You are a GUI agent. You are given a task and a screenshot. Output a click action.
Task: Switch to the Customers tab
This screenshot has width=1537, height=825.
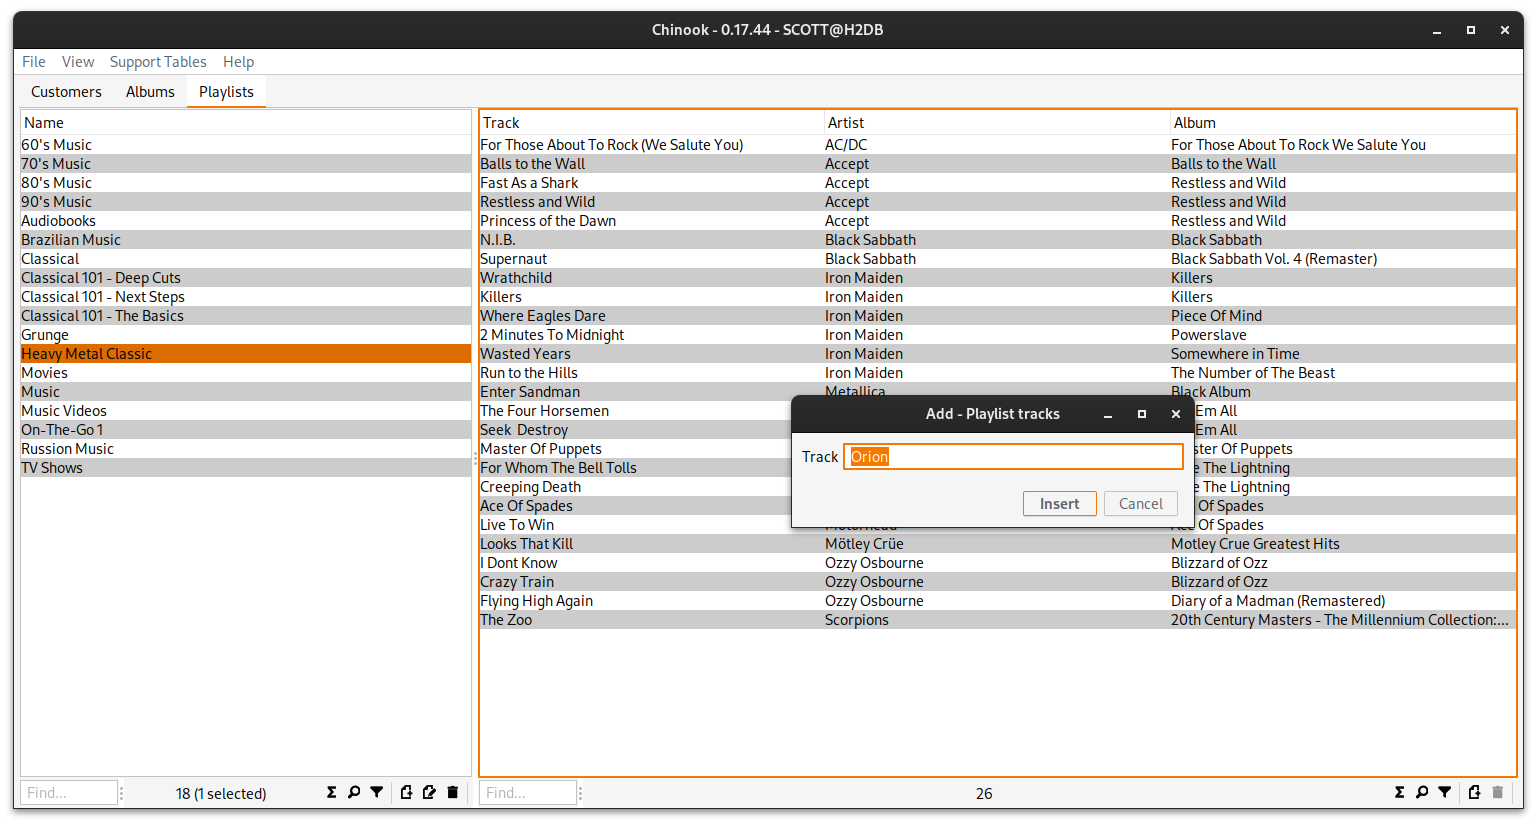(66, 92)
